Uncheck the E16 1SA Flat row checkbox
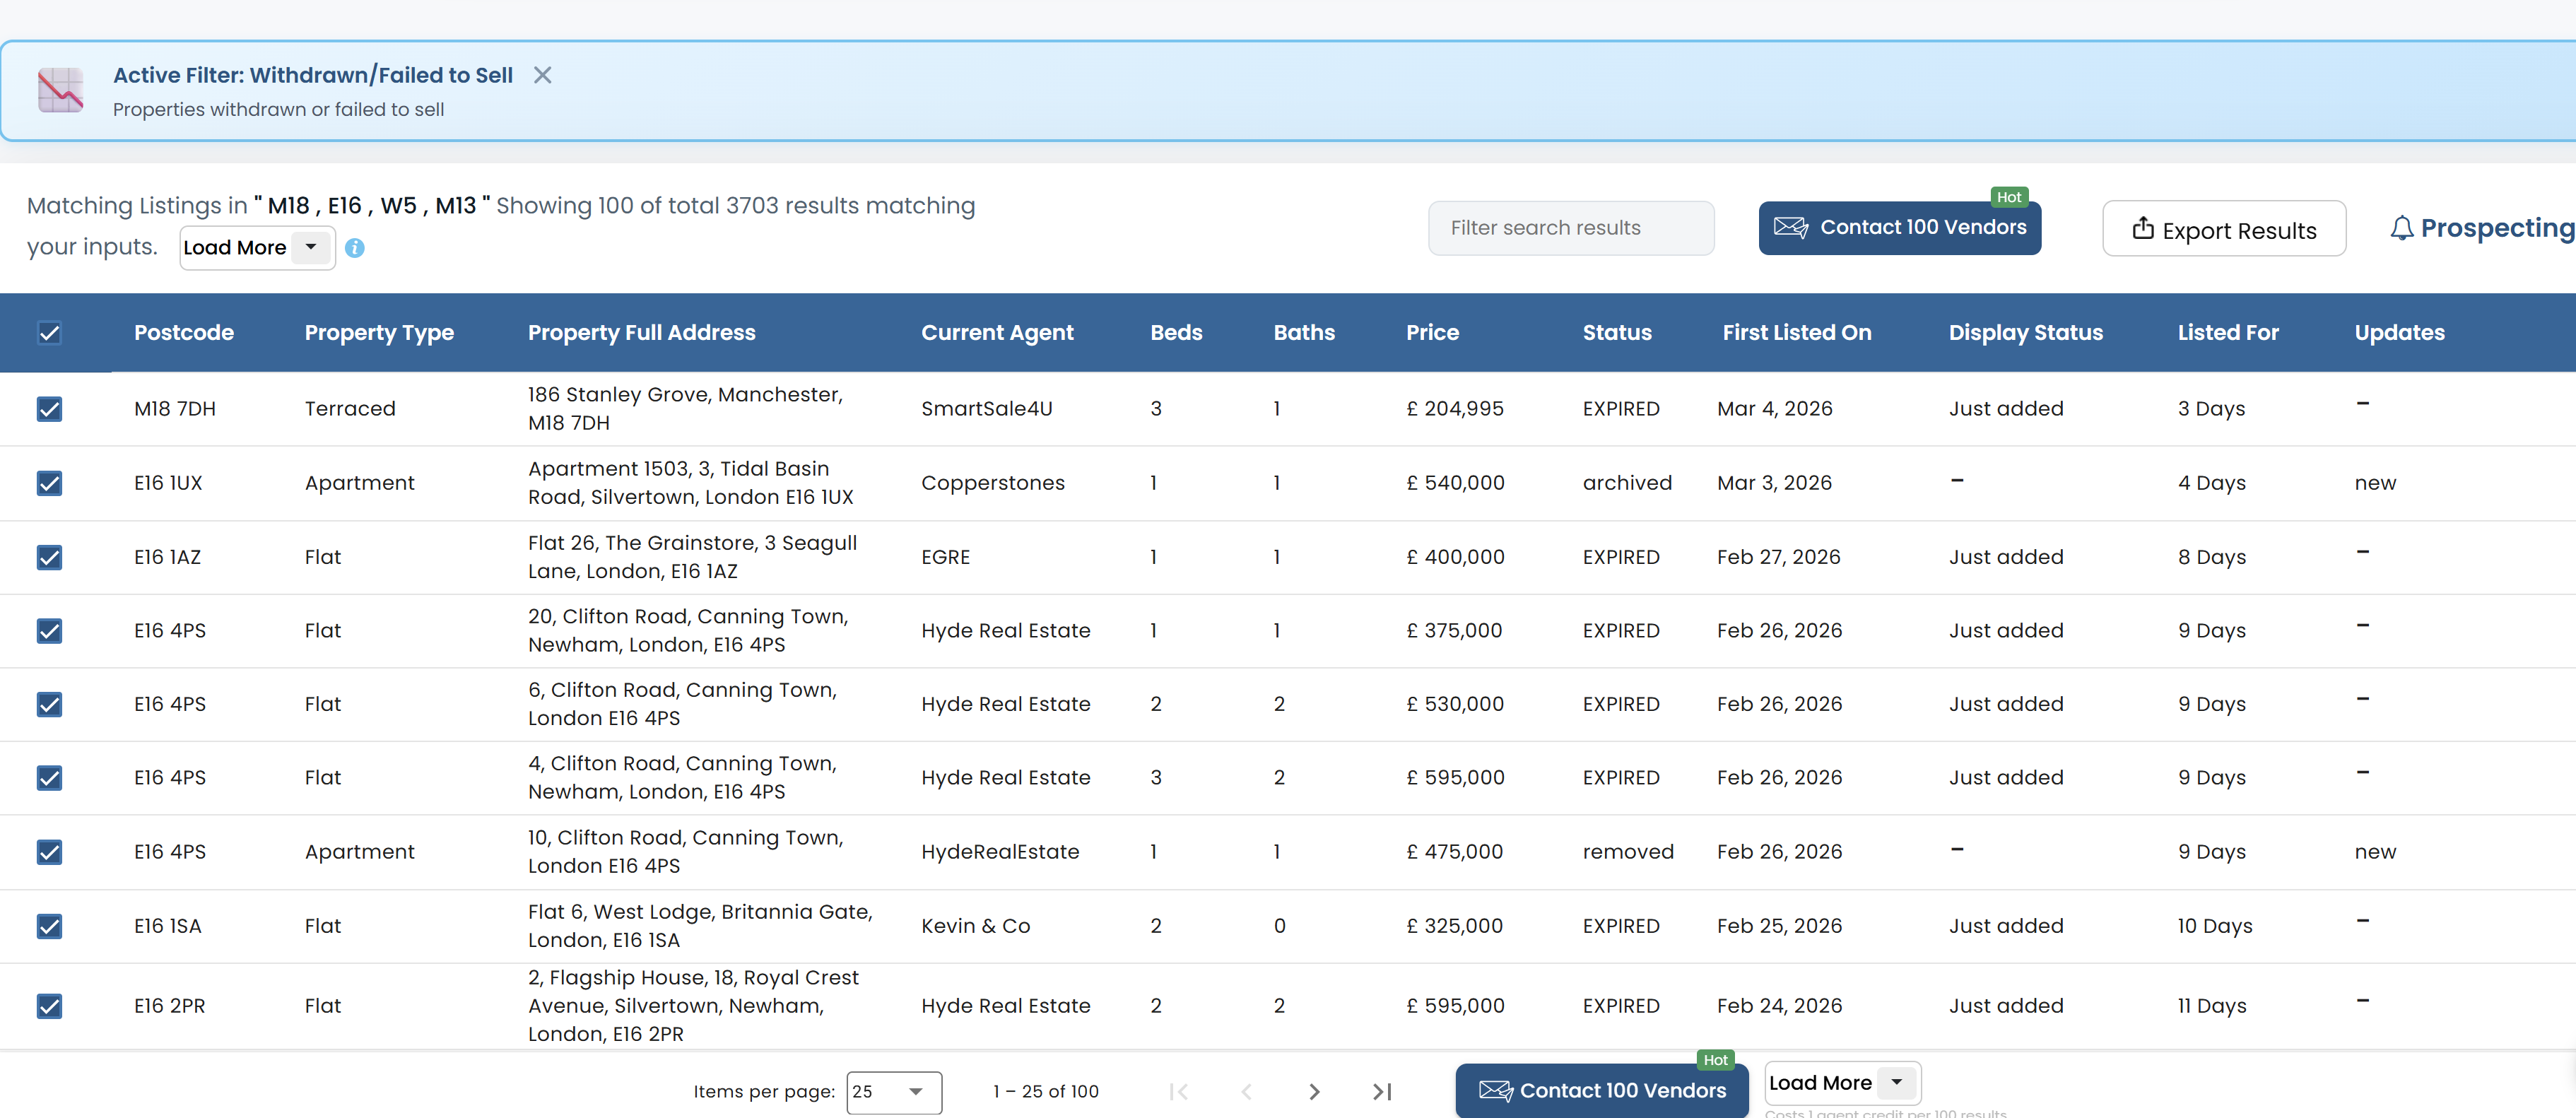Image resolution: width=2576 pixels, height=1118 pixels. tap(49, 926)
